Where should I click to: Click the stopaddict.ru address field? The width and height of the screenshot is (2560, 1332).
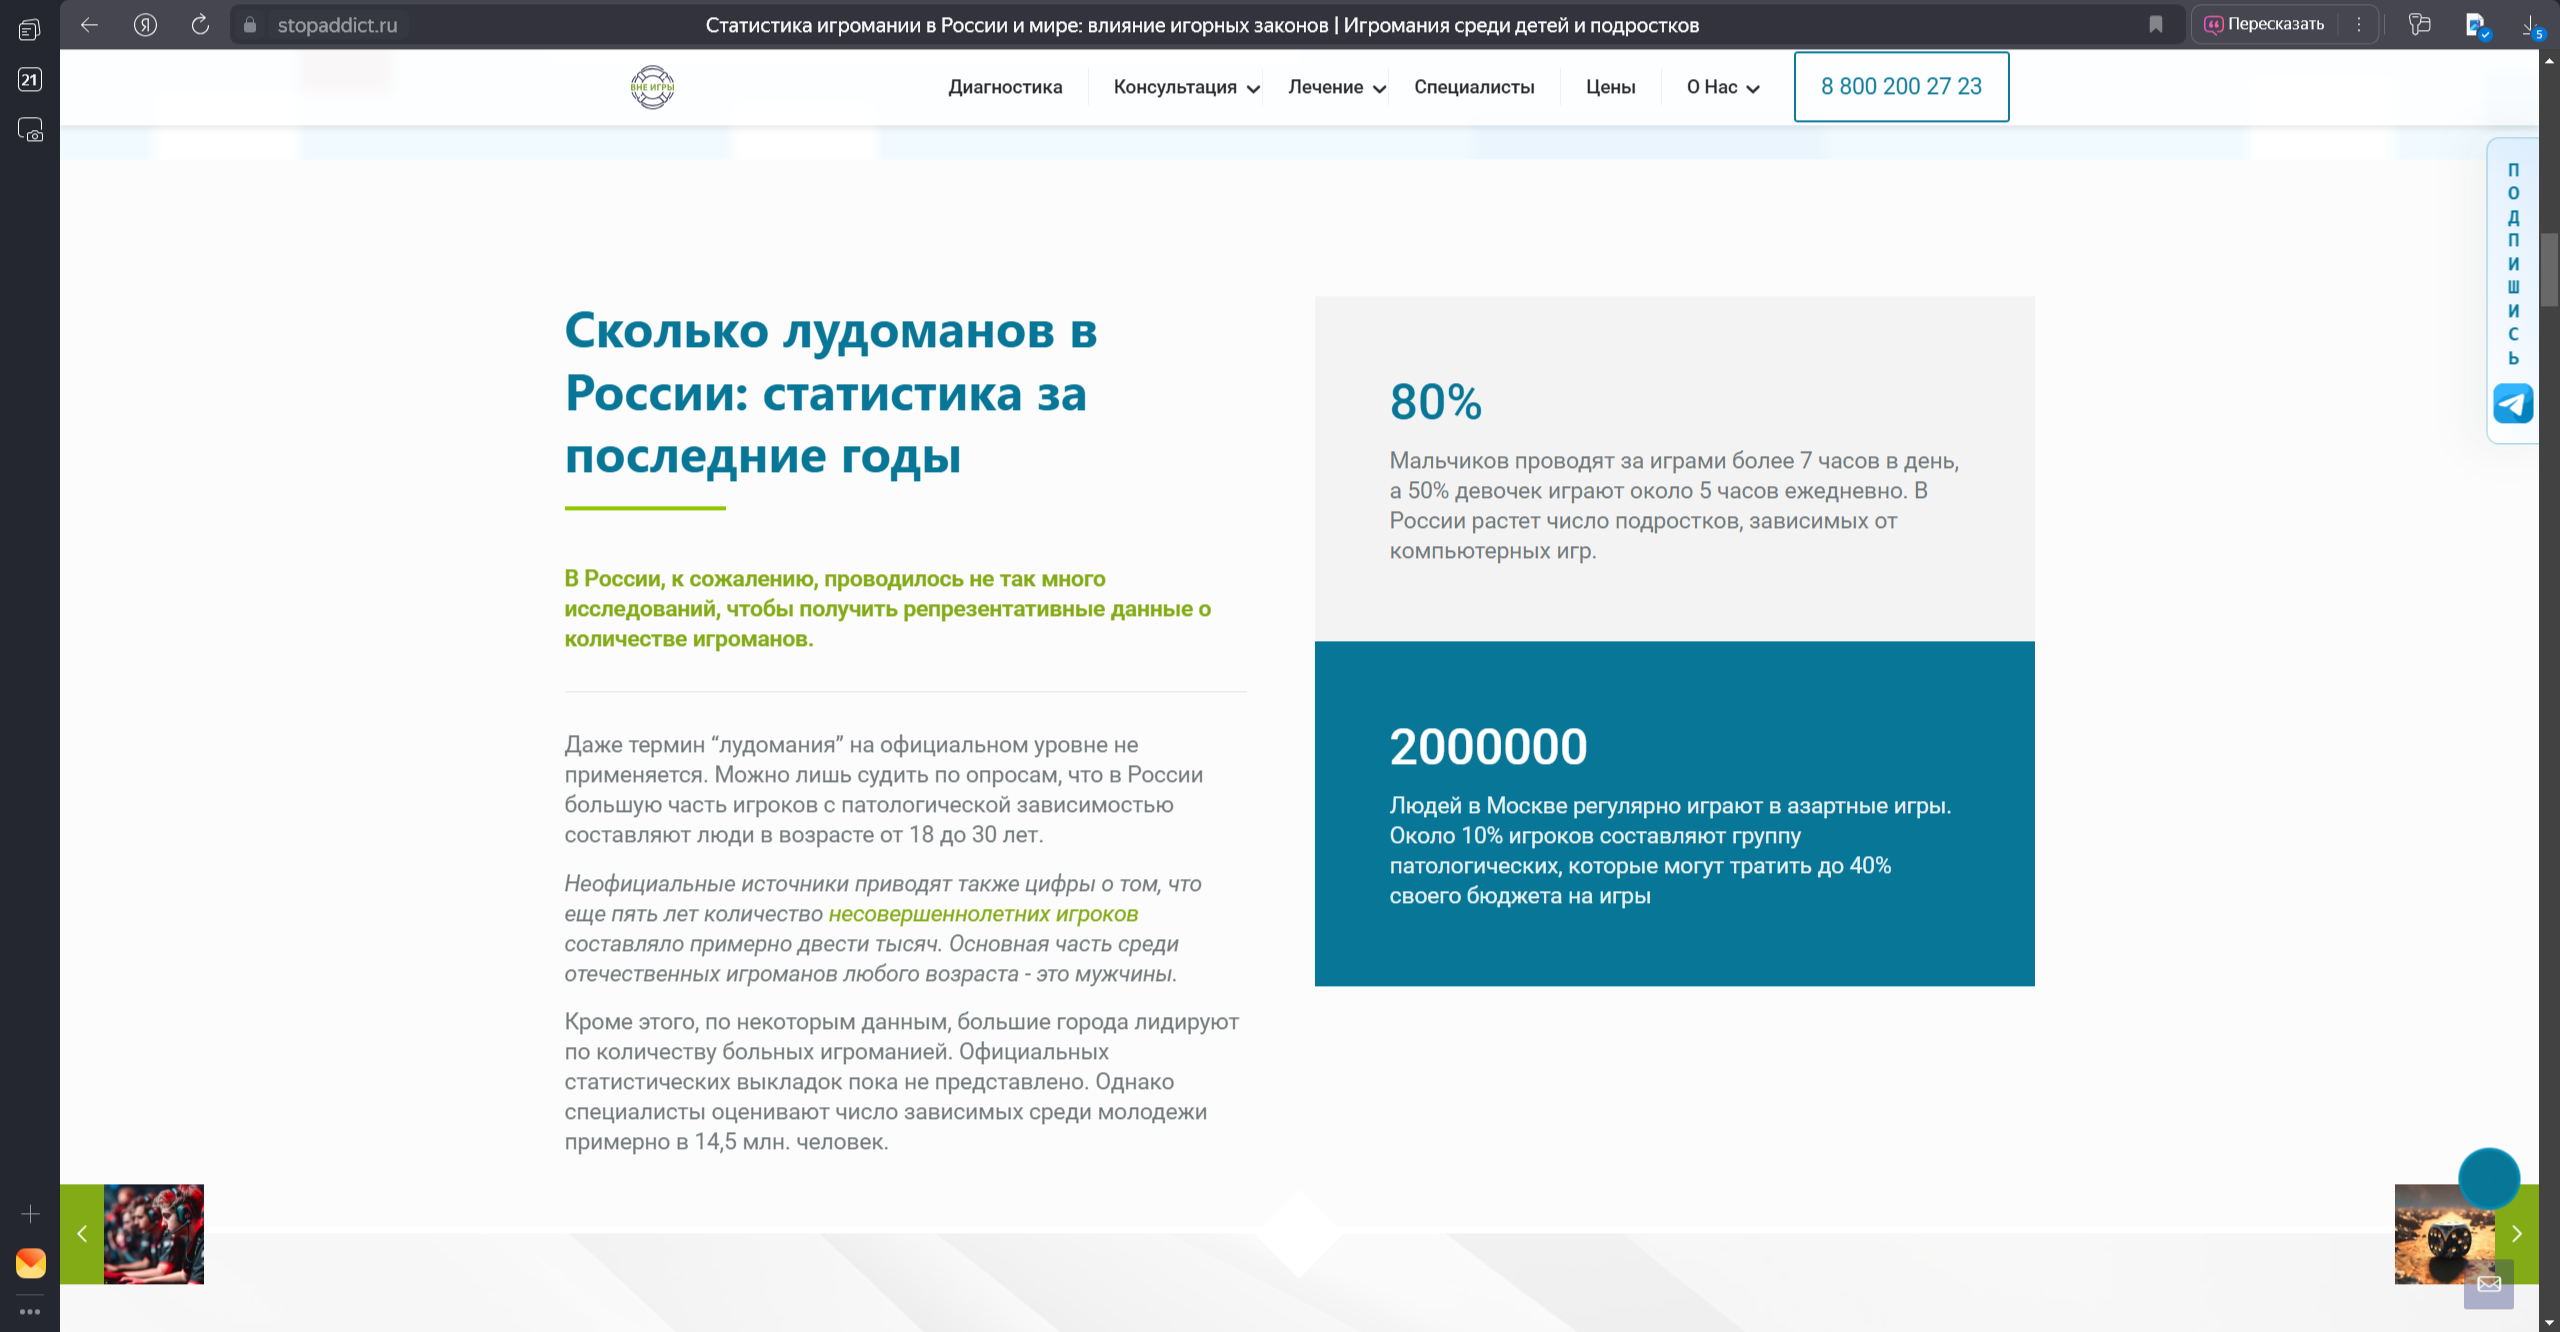pyautogui.click(x=337, y=25)
